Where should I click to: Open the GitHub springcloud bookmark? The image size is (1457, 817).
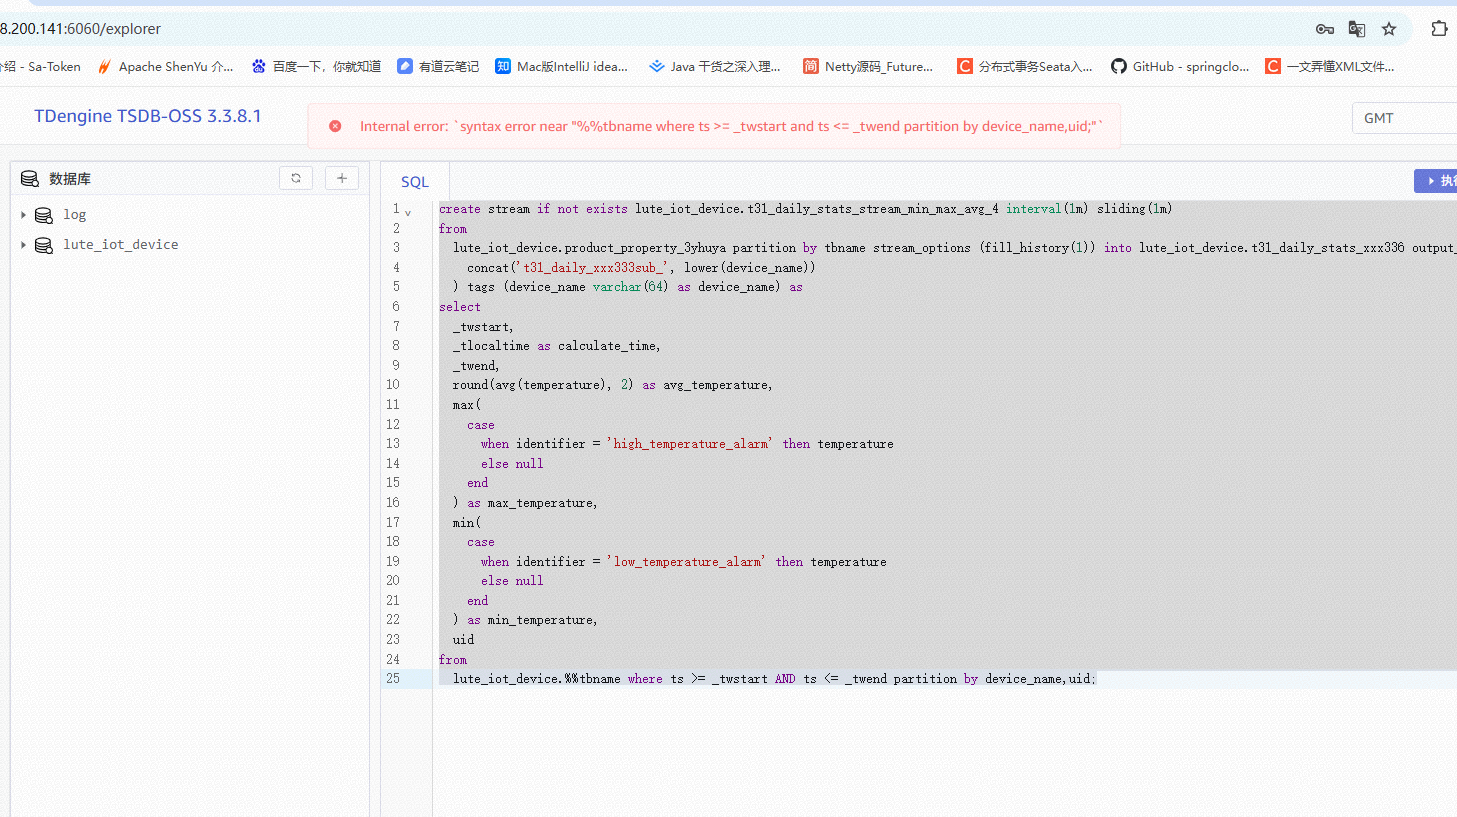[x=1180, y=67]
